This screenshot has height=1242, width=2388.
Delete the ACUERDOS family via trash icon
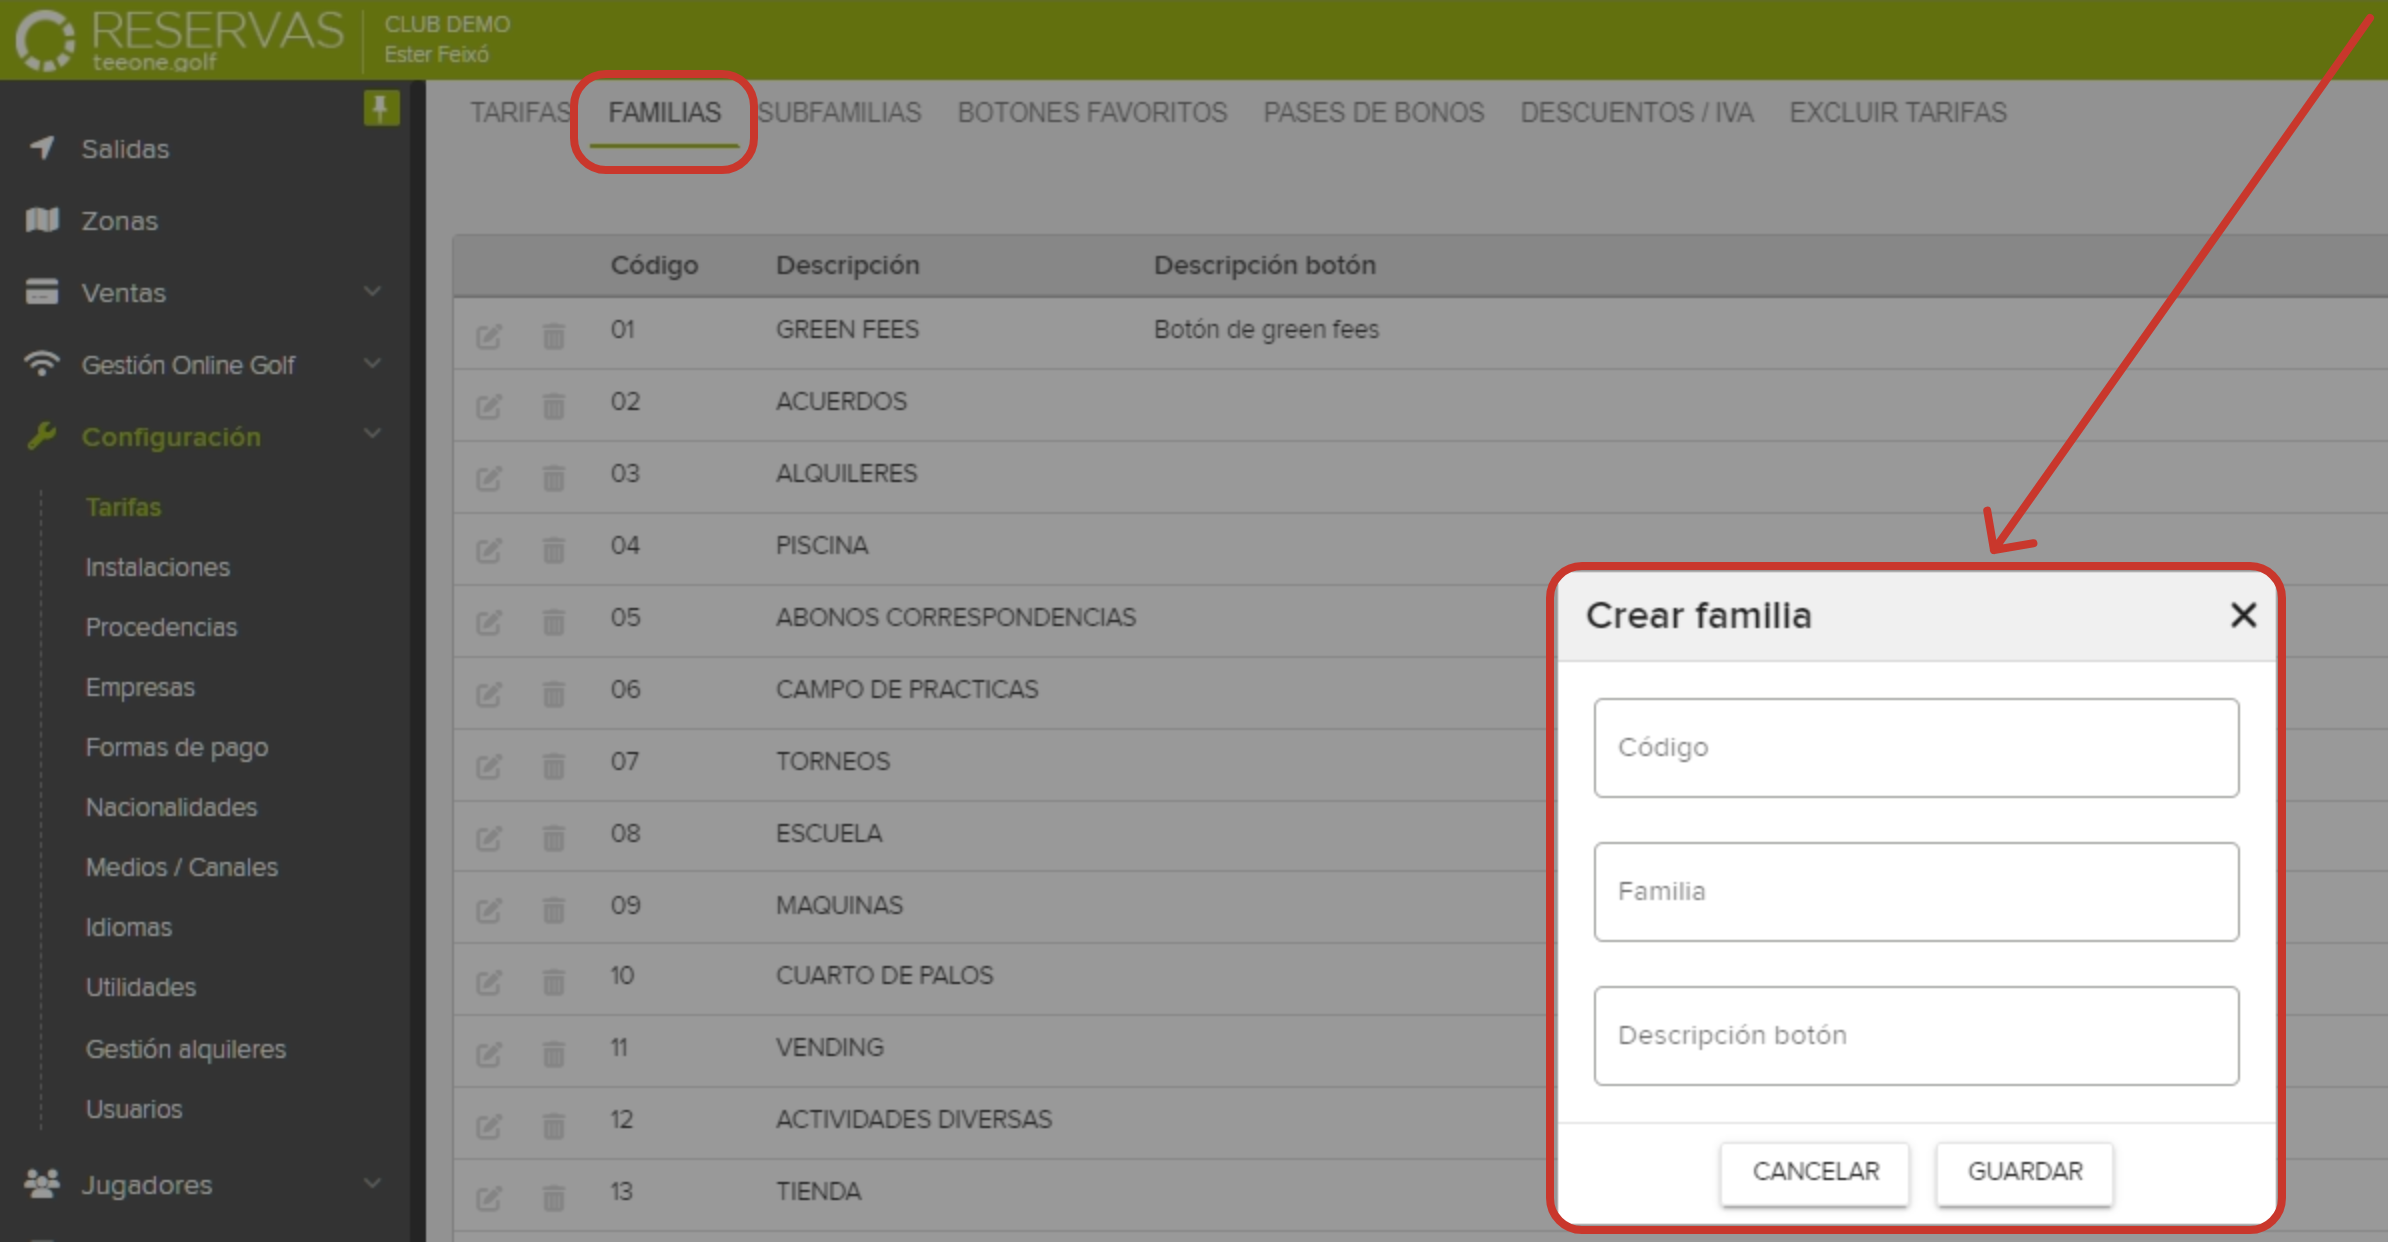click(x=553, y=405)
